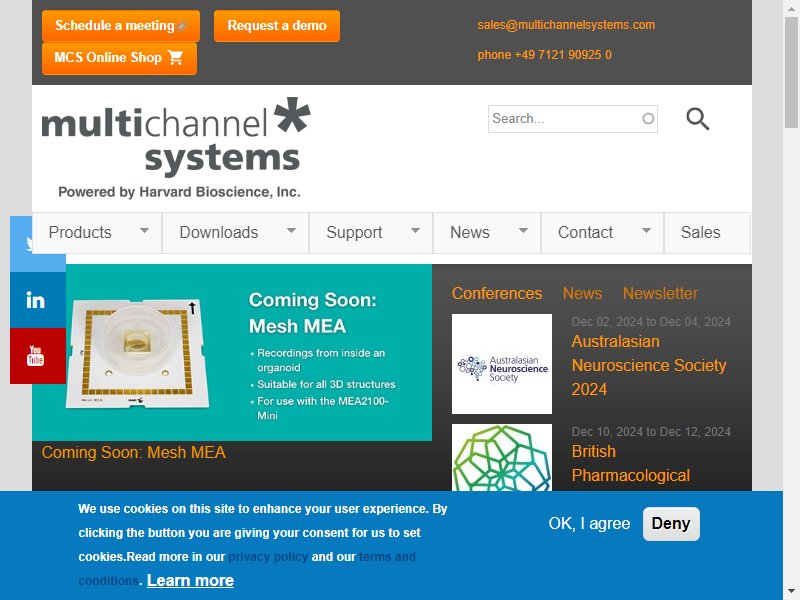
Task: Expand the Contact menu dropdown arrow
Action: (x=646, y=231)
